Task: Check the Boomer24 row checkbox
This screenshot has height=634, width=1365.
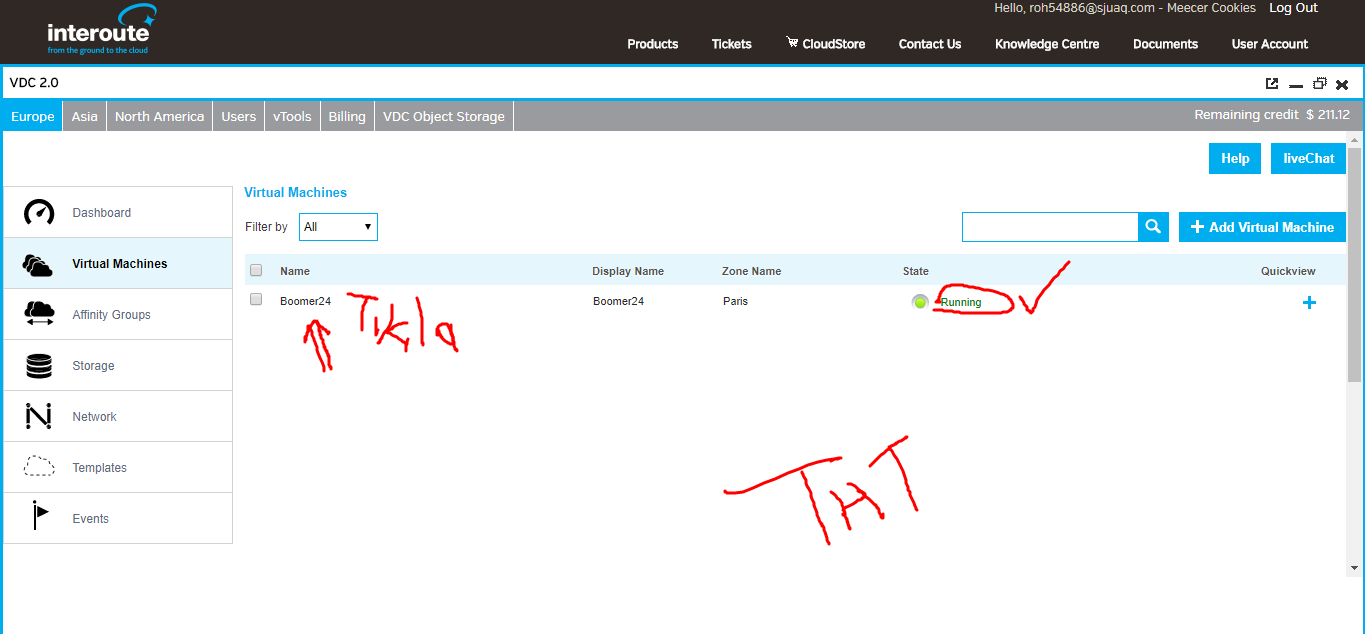Action: 256,299
